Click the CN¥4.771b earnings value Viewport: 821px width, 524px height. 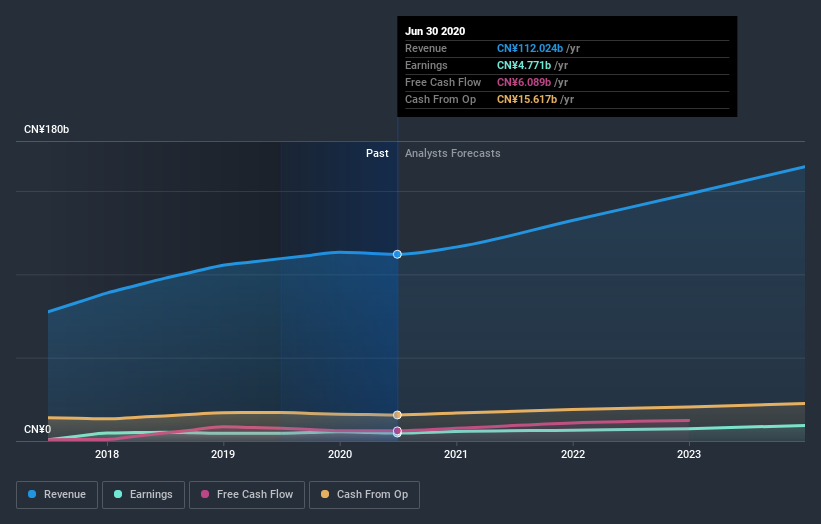coord(524,65)
